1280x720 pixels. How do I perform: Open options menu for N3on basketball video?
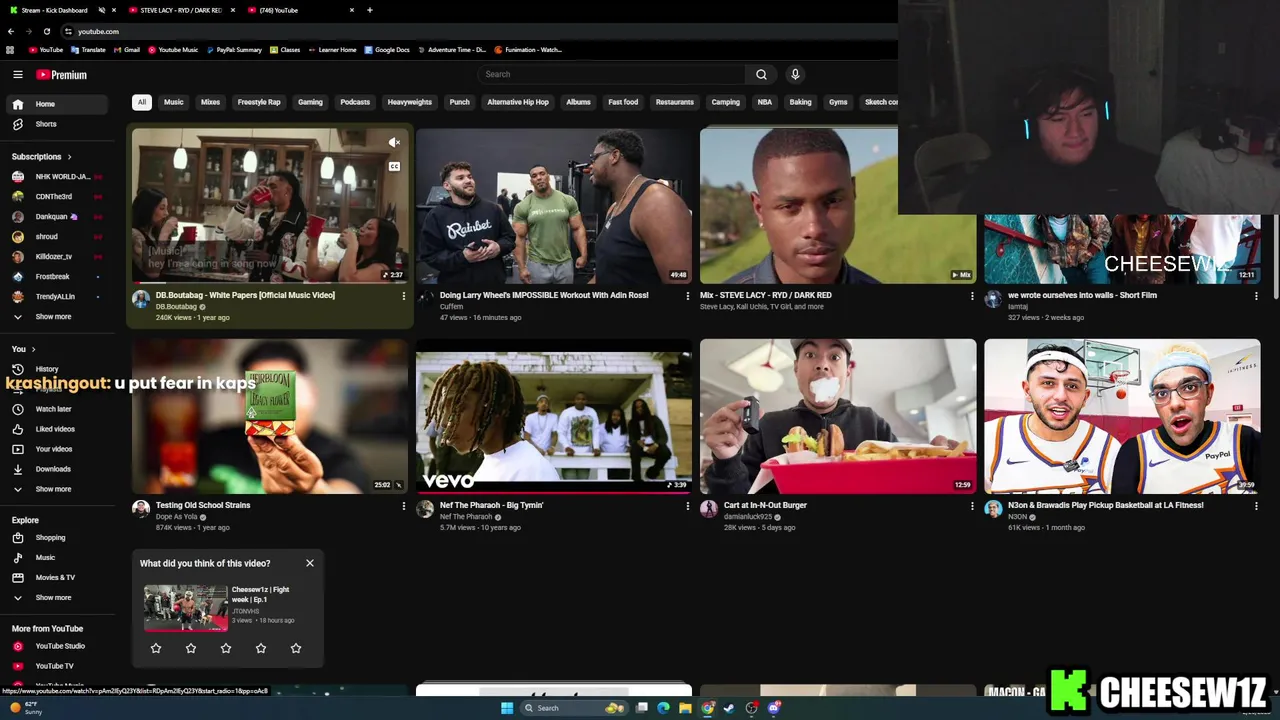[1256, 506]
